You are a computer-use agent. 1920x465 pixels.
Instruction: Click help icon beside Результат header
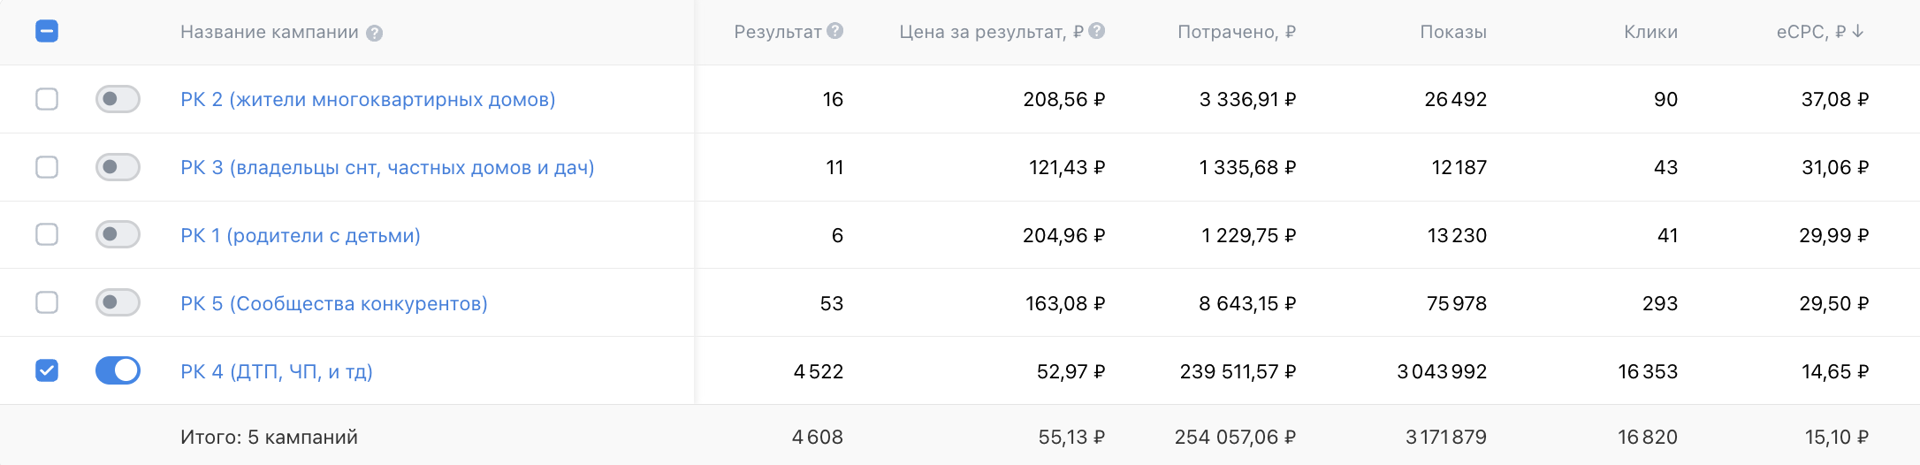point(835,31)
